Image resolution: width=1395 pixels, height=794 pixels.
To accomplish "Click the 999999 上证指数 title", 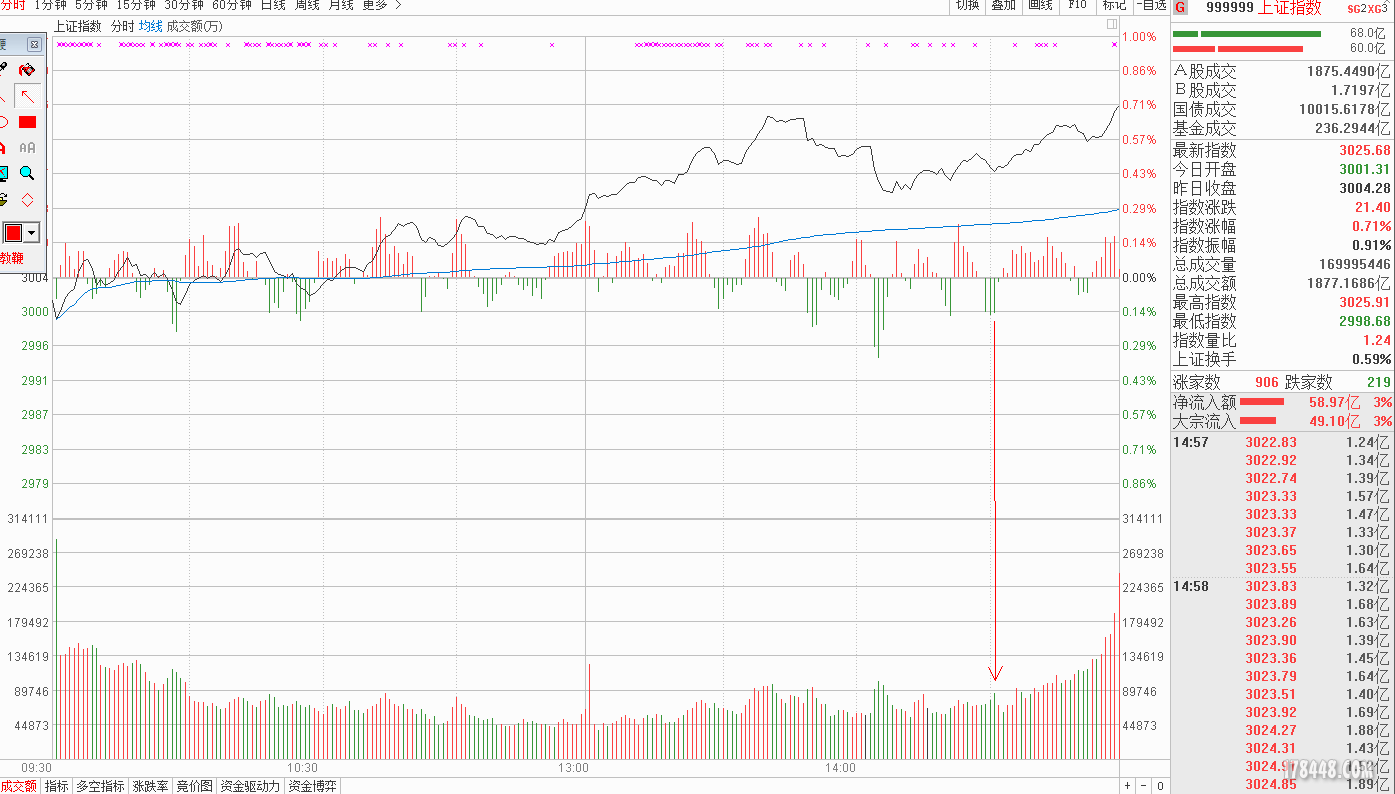I will [x=1264, y=8].
